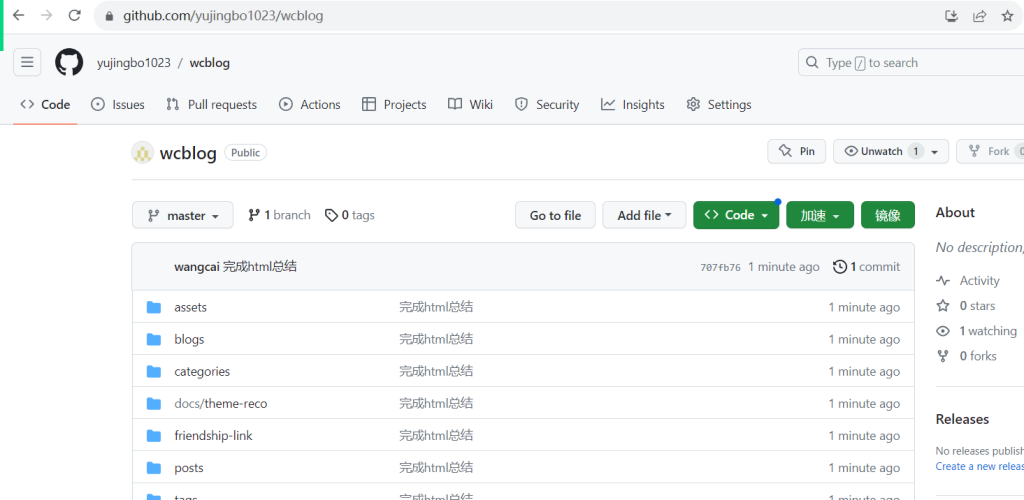
Task: Click the lock icon in the address bar
Action: click(x=109, y=16)
